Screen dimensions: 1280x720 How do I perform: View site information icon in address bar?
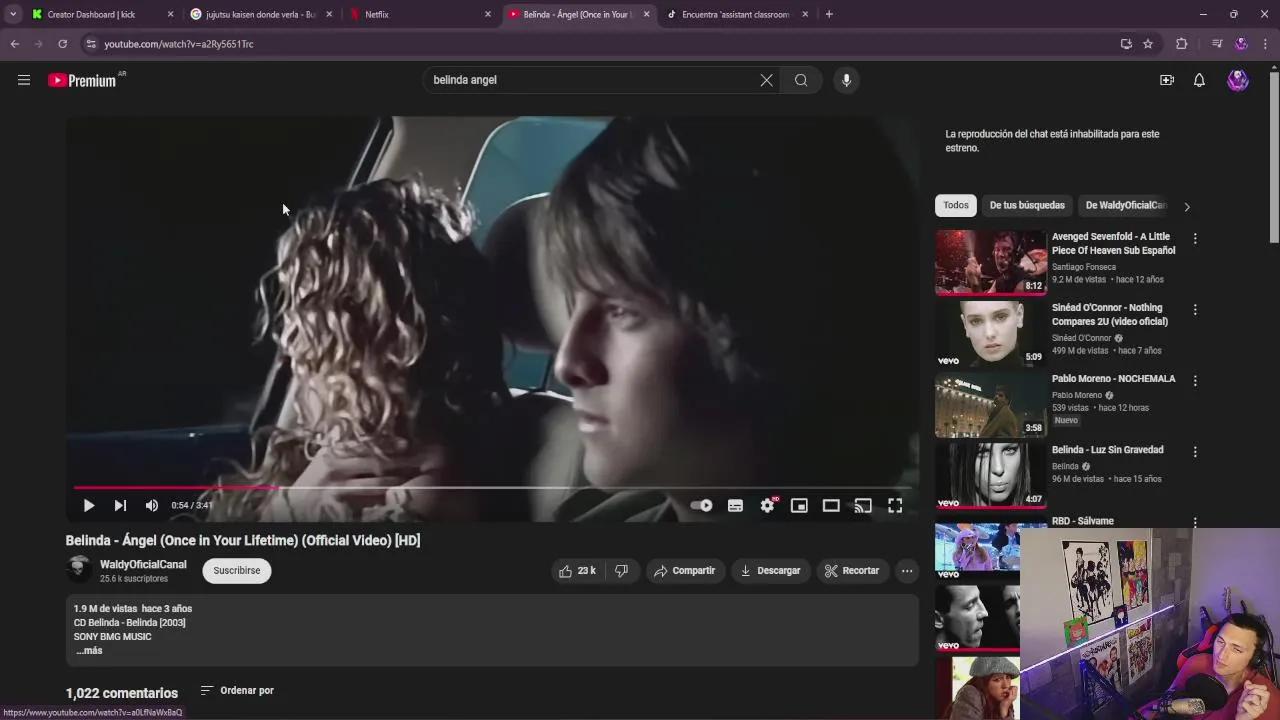[91, 44]
